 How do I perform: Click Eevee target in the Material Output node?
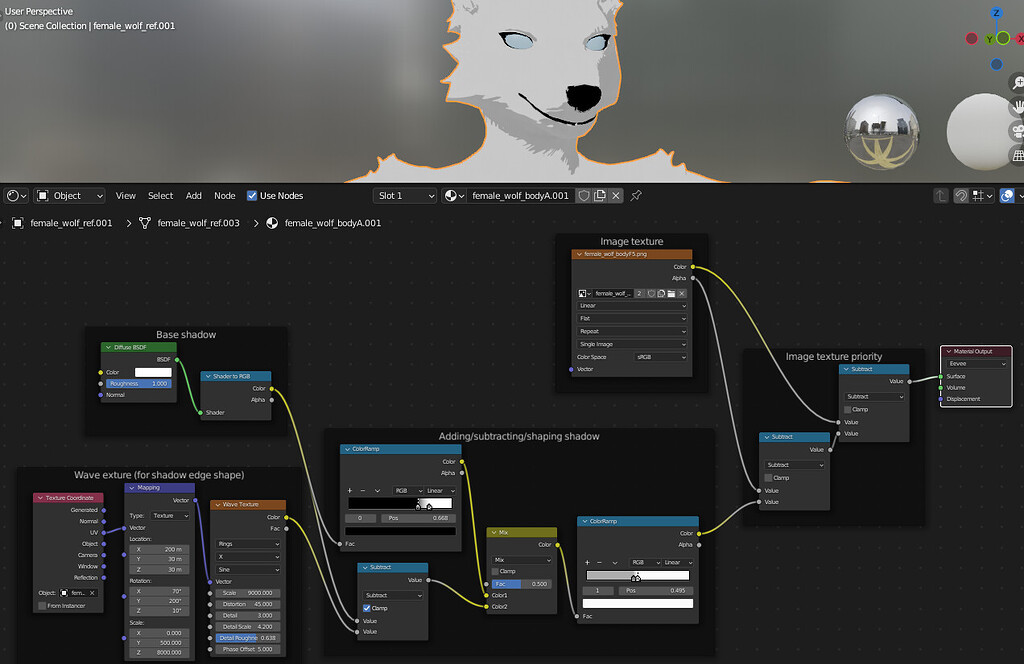(x=978, y=362)
